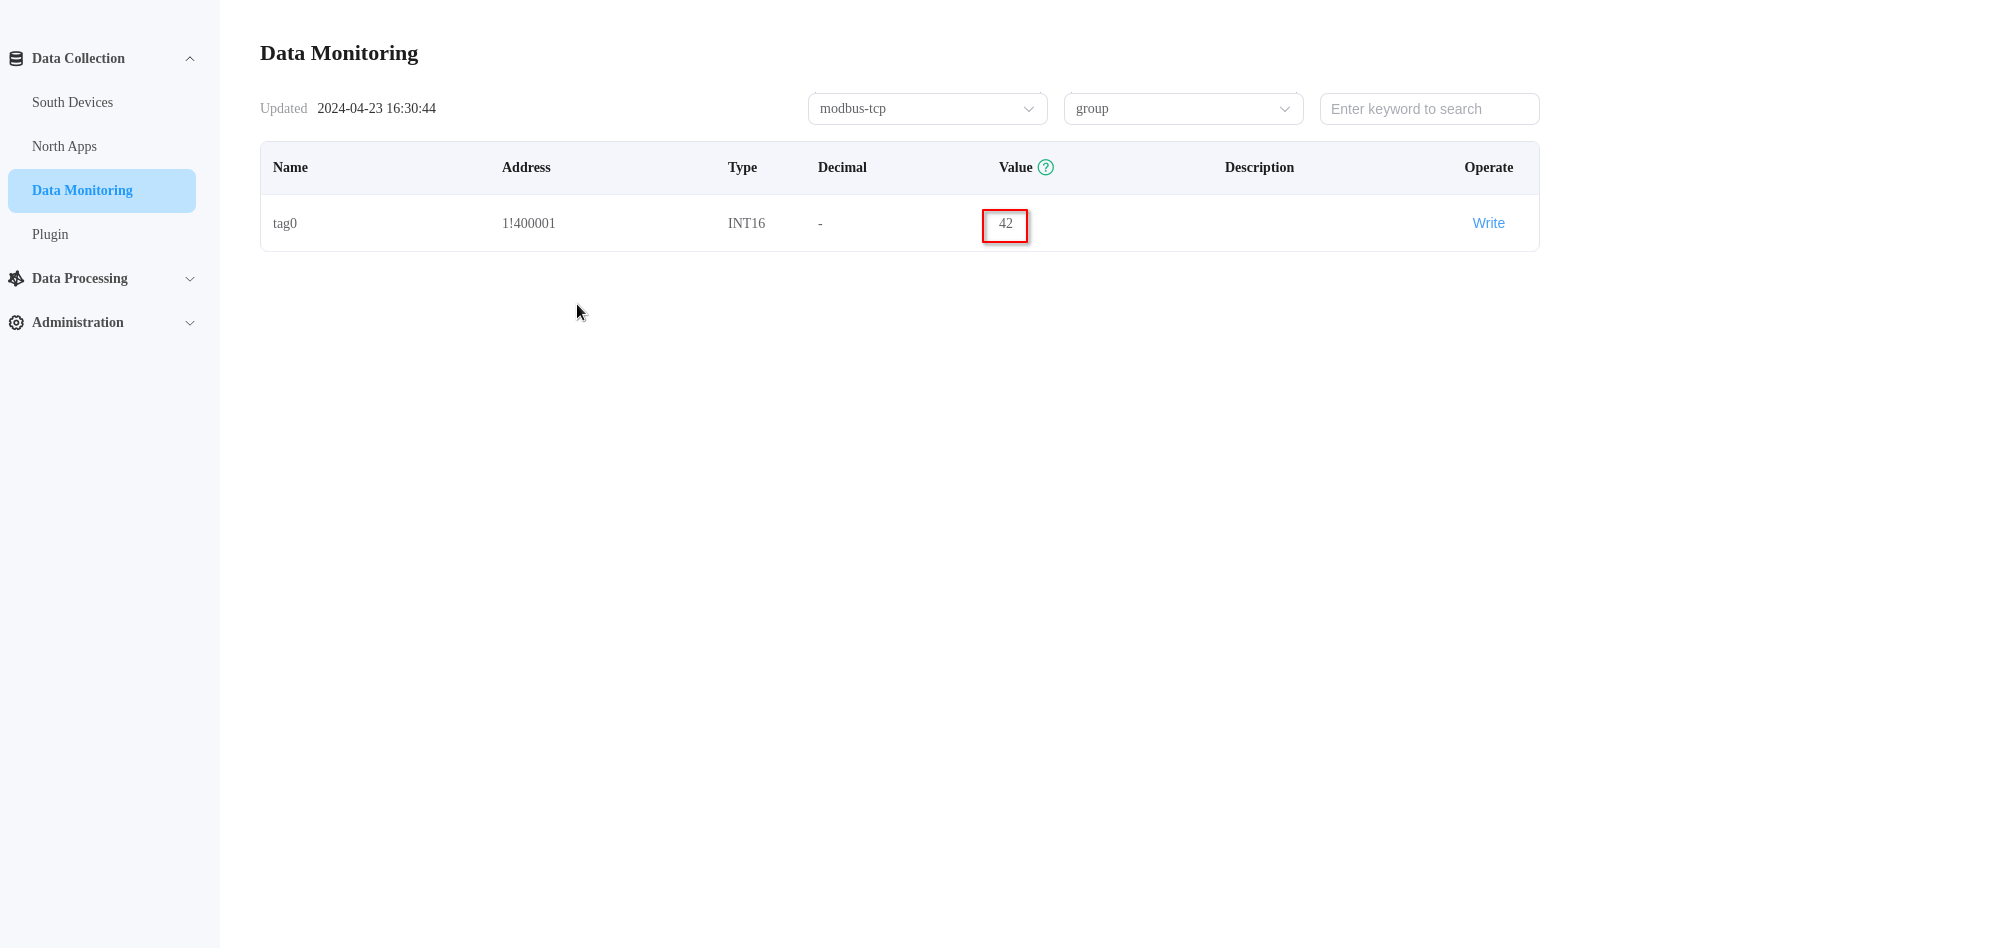Click the Write link for tag0
2012x948 pixels.
(x=1488, y=223)
